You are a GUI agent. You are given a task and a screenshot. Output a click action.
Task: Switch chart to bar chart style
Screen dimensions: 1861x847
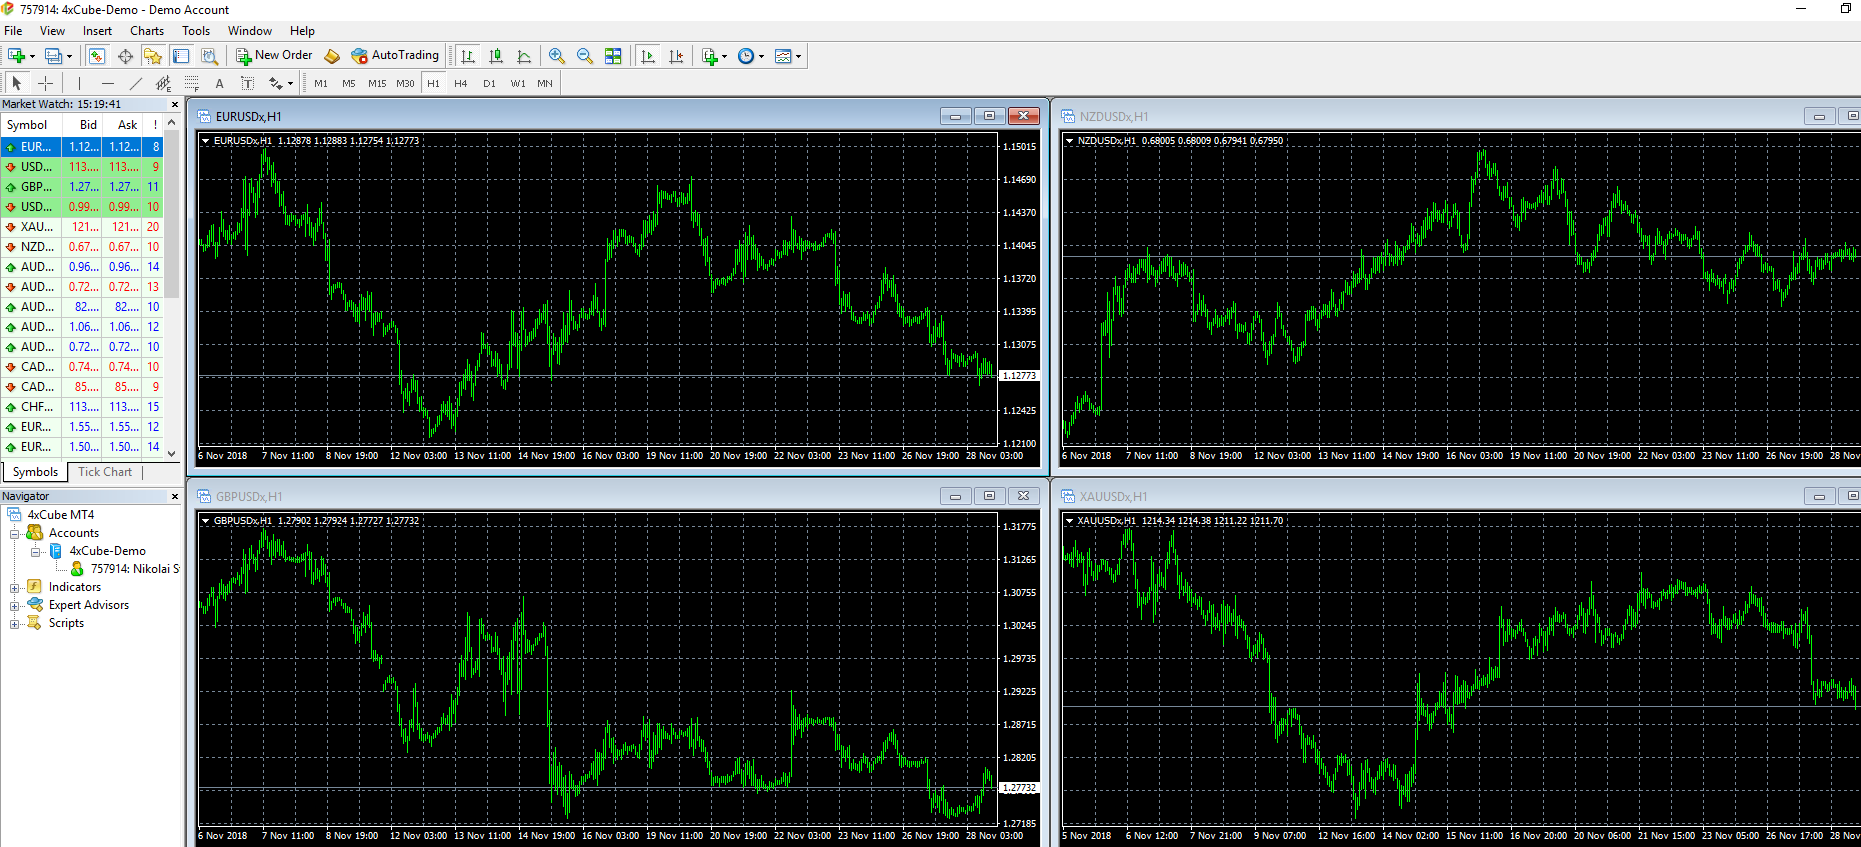point(468,56)
